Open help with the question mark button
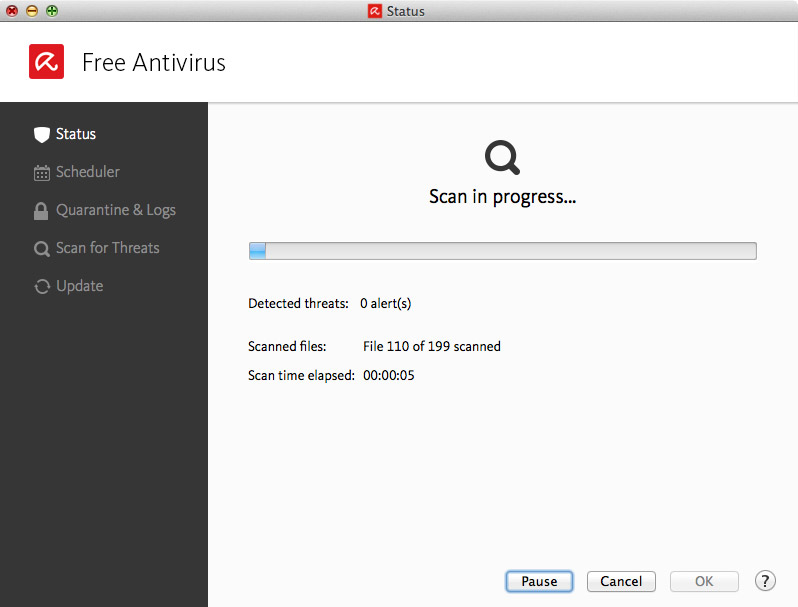 pyautogui.click(x=765, y=581)
